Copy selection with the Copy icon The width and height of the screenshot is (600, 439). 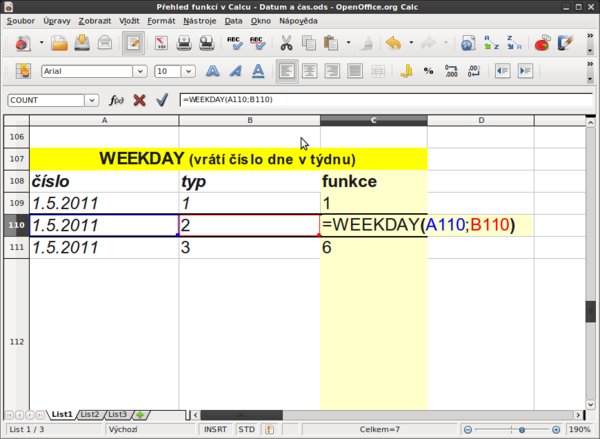(x=308, y=43)
